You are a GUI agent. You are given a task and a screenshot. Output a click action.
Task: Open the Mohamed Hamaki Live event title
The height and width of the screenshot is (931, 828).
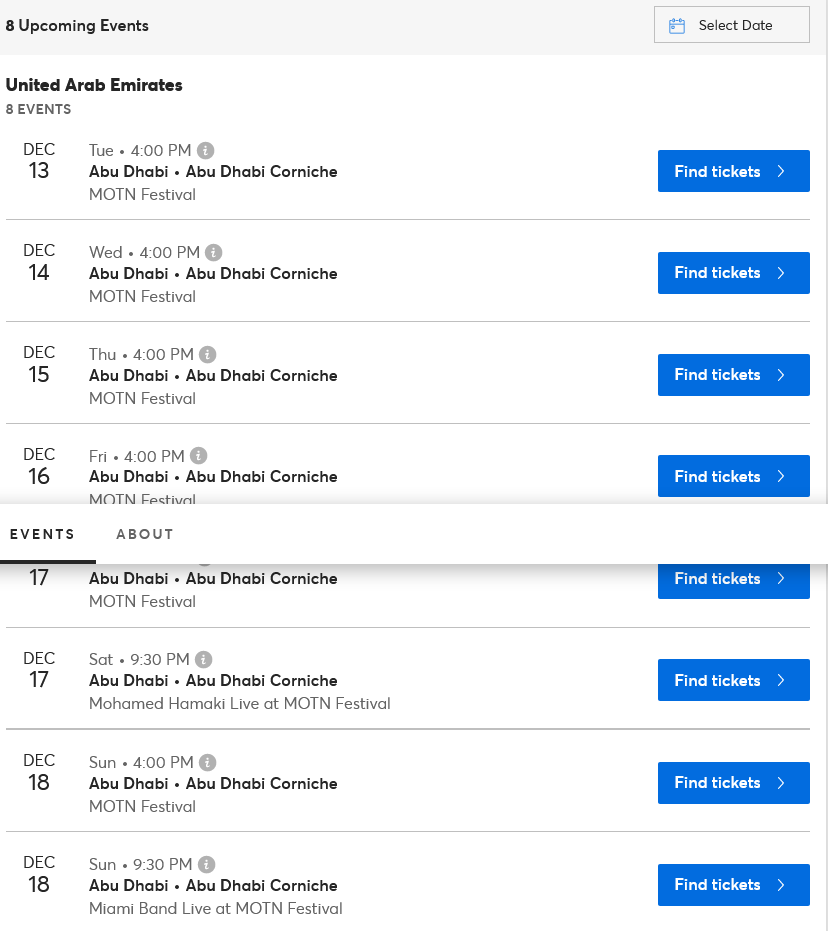(240, 704)
